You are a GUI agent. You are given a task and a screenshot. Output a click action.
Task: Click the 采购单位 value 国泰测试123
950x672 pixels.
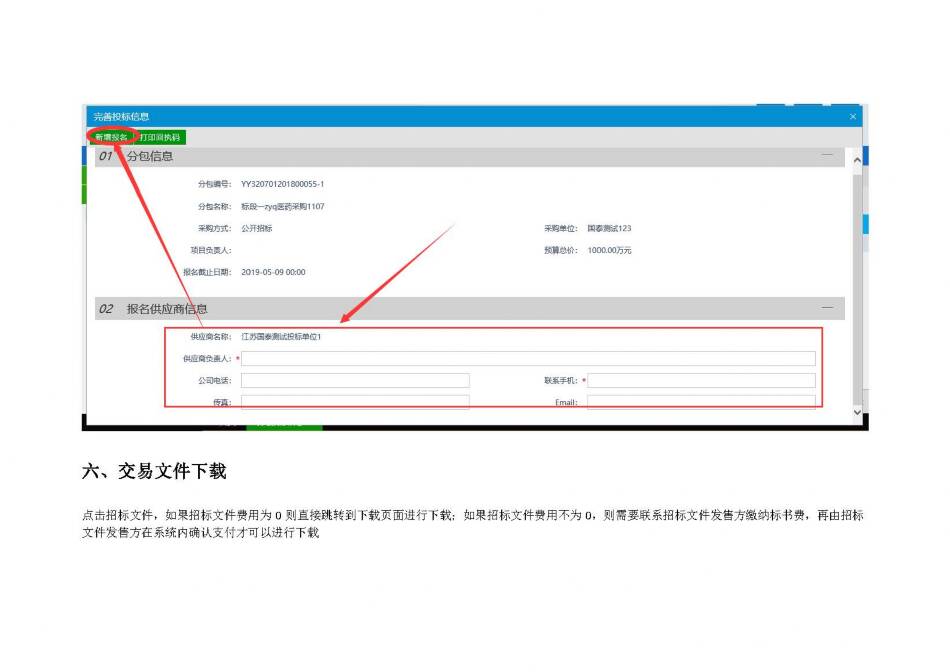point(609,228)
